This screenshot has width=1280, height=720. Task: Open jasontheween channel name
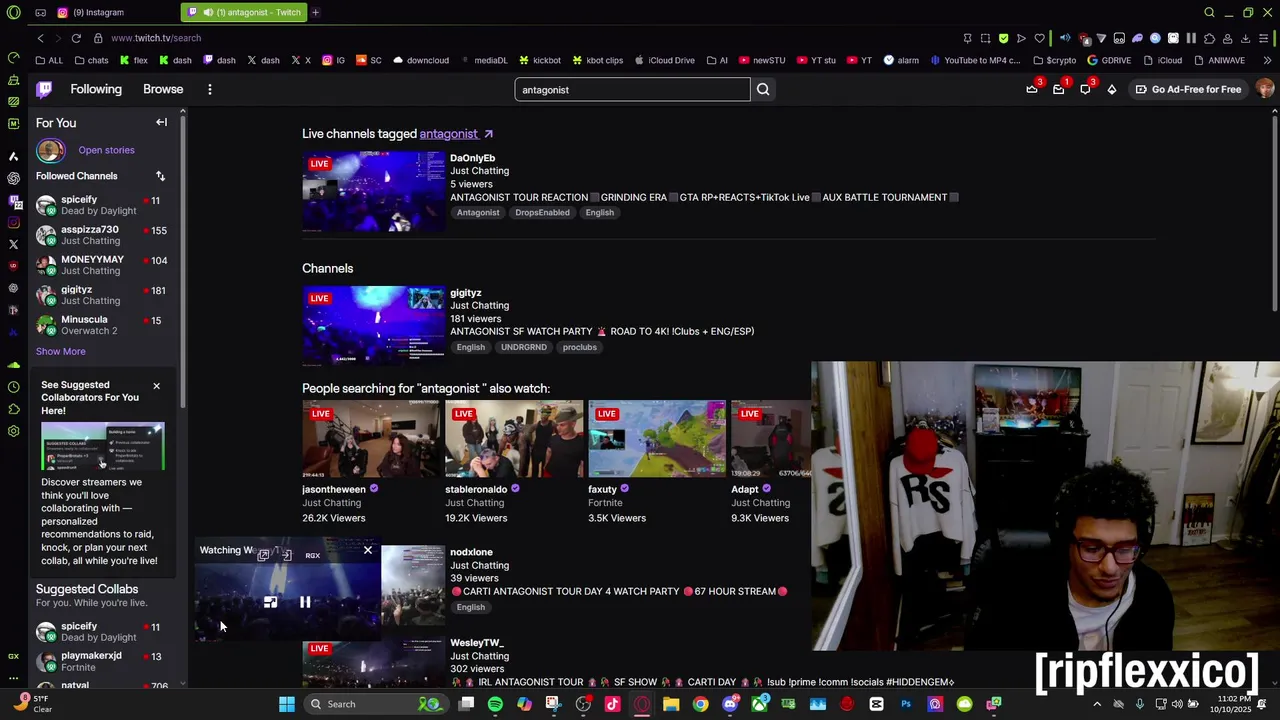point(334,490)
